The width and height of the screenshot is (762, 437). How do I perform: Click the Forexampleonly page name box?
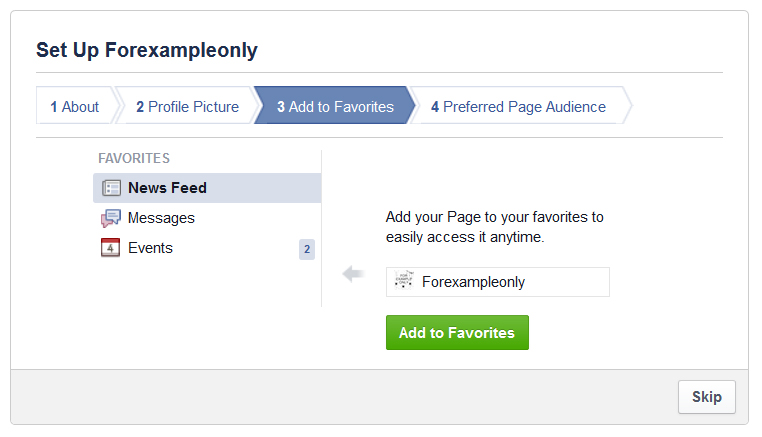497,282
